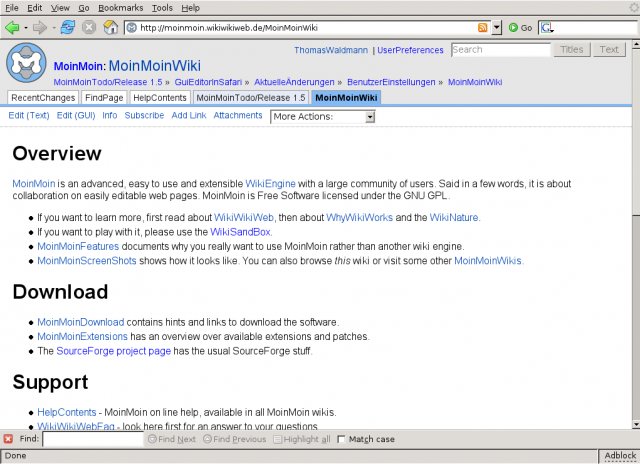Click the browser Back arrow icon
Image resolution: width=640 pixels, height=464 pixels.
[12, 27]
